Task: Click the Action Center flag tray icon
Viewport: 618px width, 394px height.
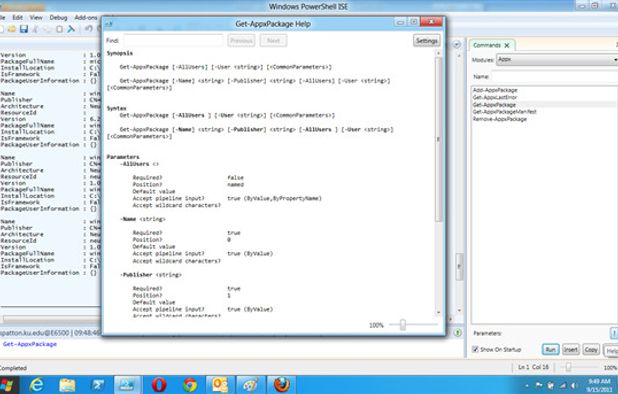Action: (539, 385)
